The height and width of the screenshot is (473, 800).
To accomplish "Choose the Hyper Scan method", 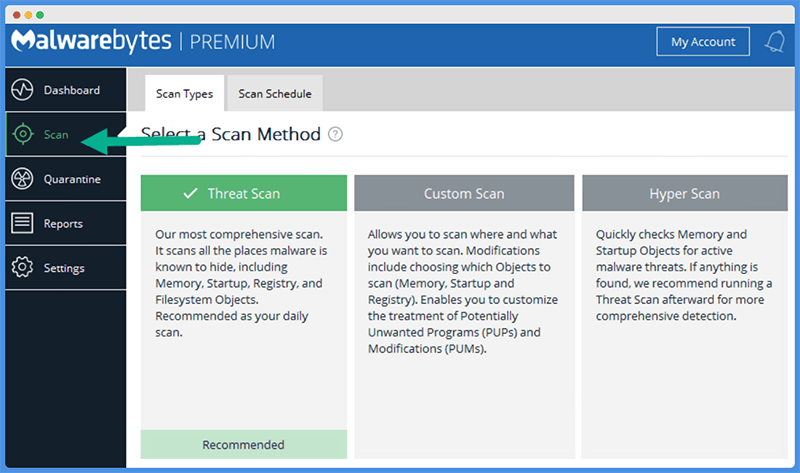I will (x=685, y=193).
